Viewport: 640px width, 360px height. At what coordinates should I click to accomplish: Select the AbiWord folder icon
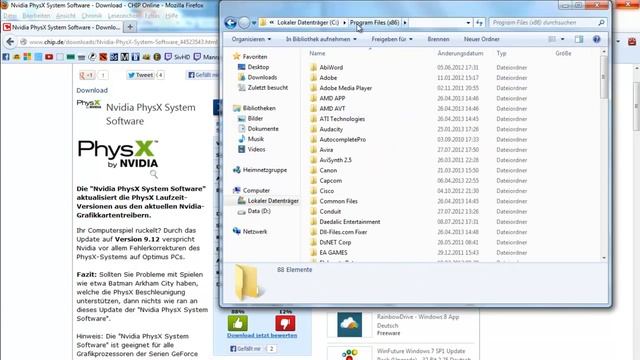[x=313, y=67]
